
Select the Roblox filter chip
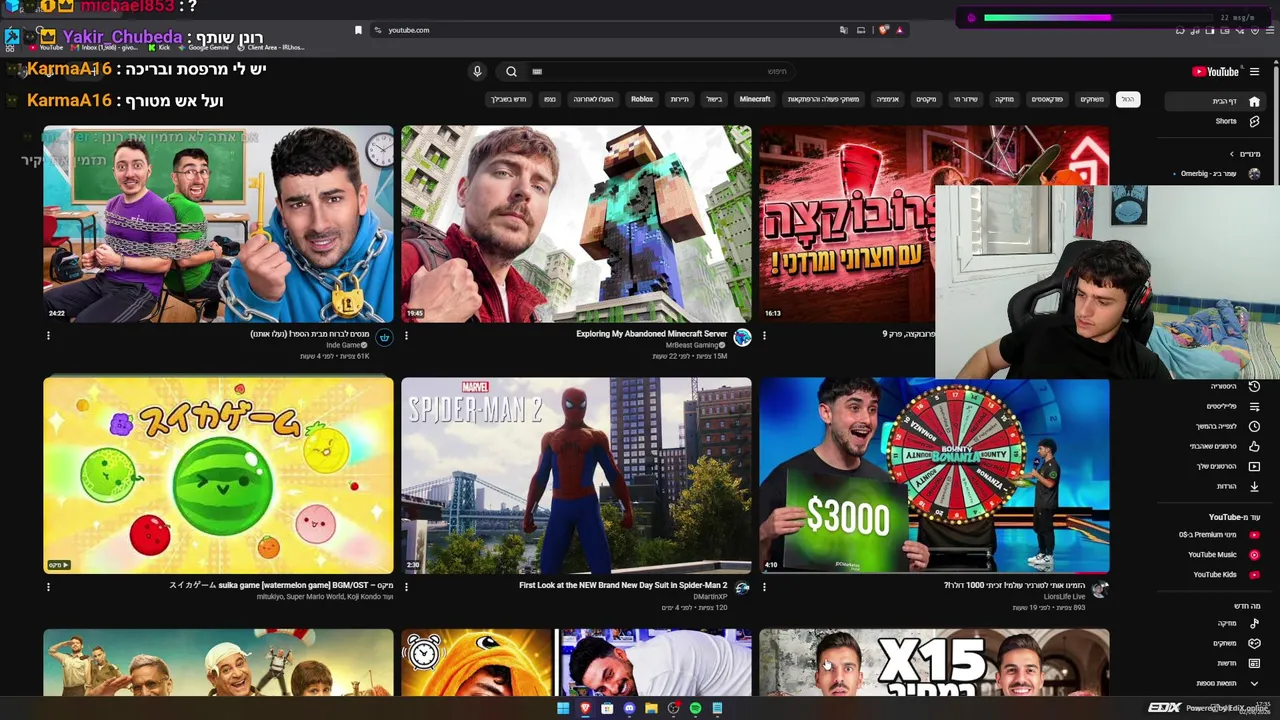(642, 99)
